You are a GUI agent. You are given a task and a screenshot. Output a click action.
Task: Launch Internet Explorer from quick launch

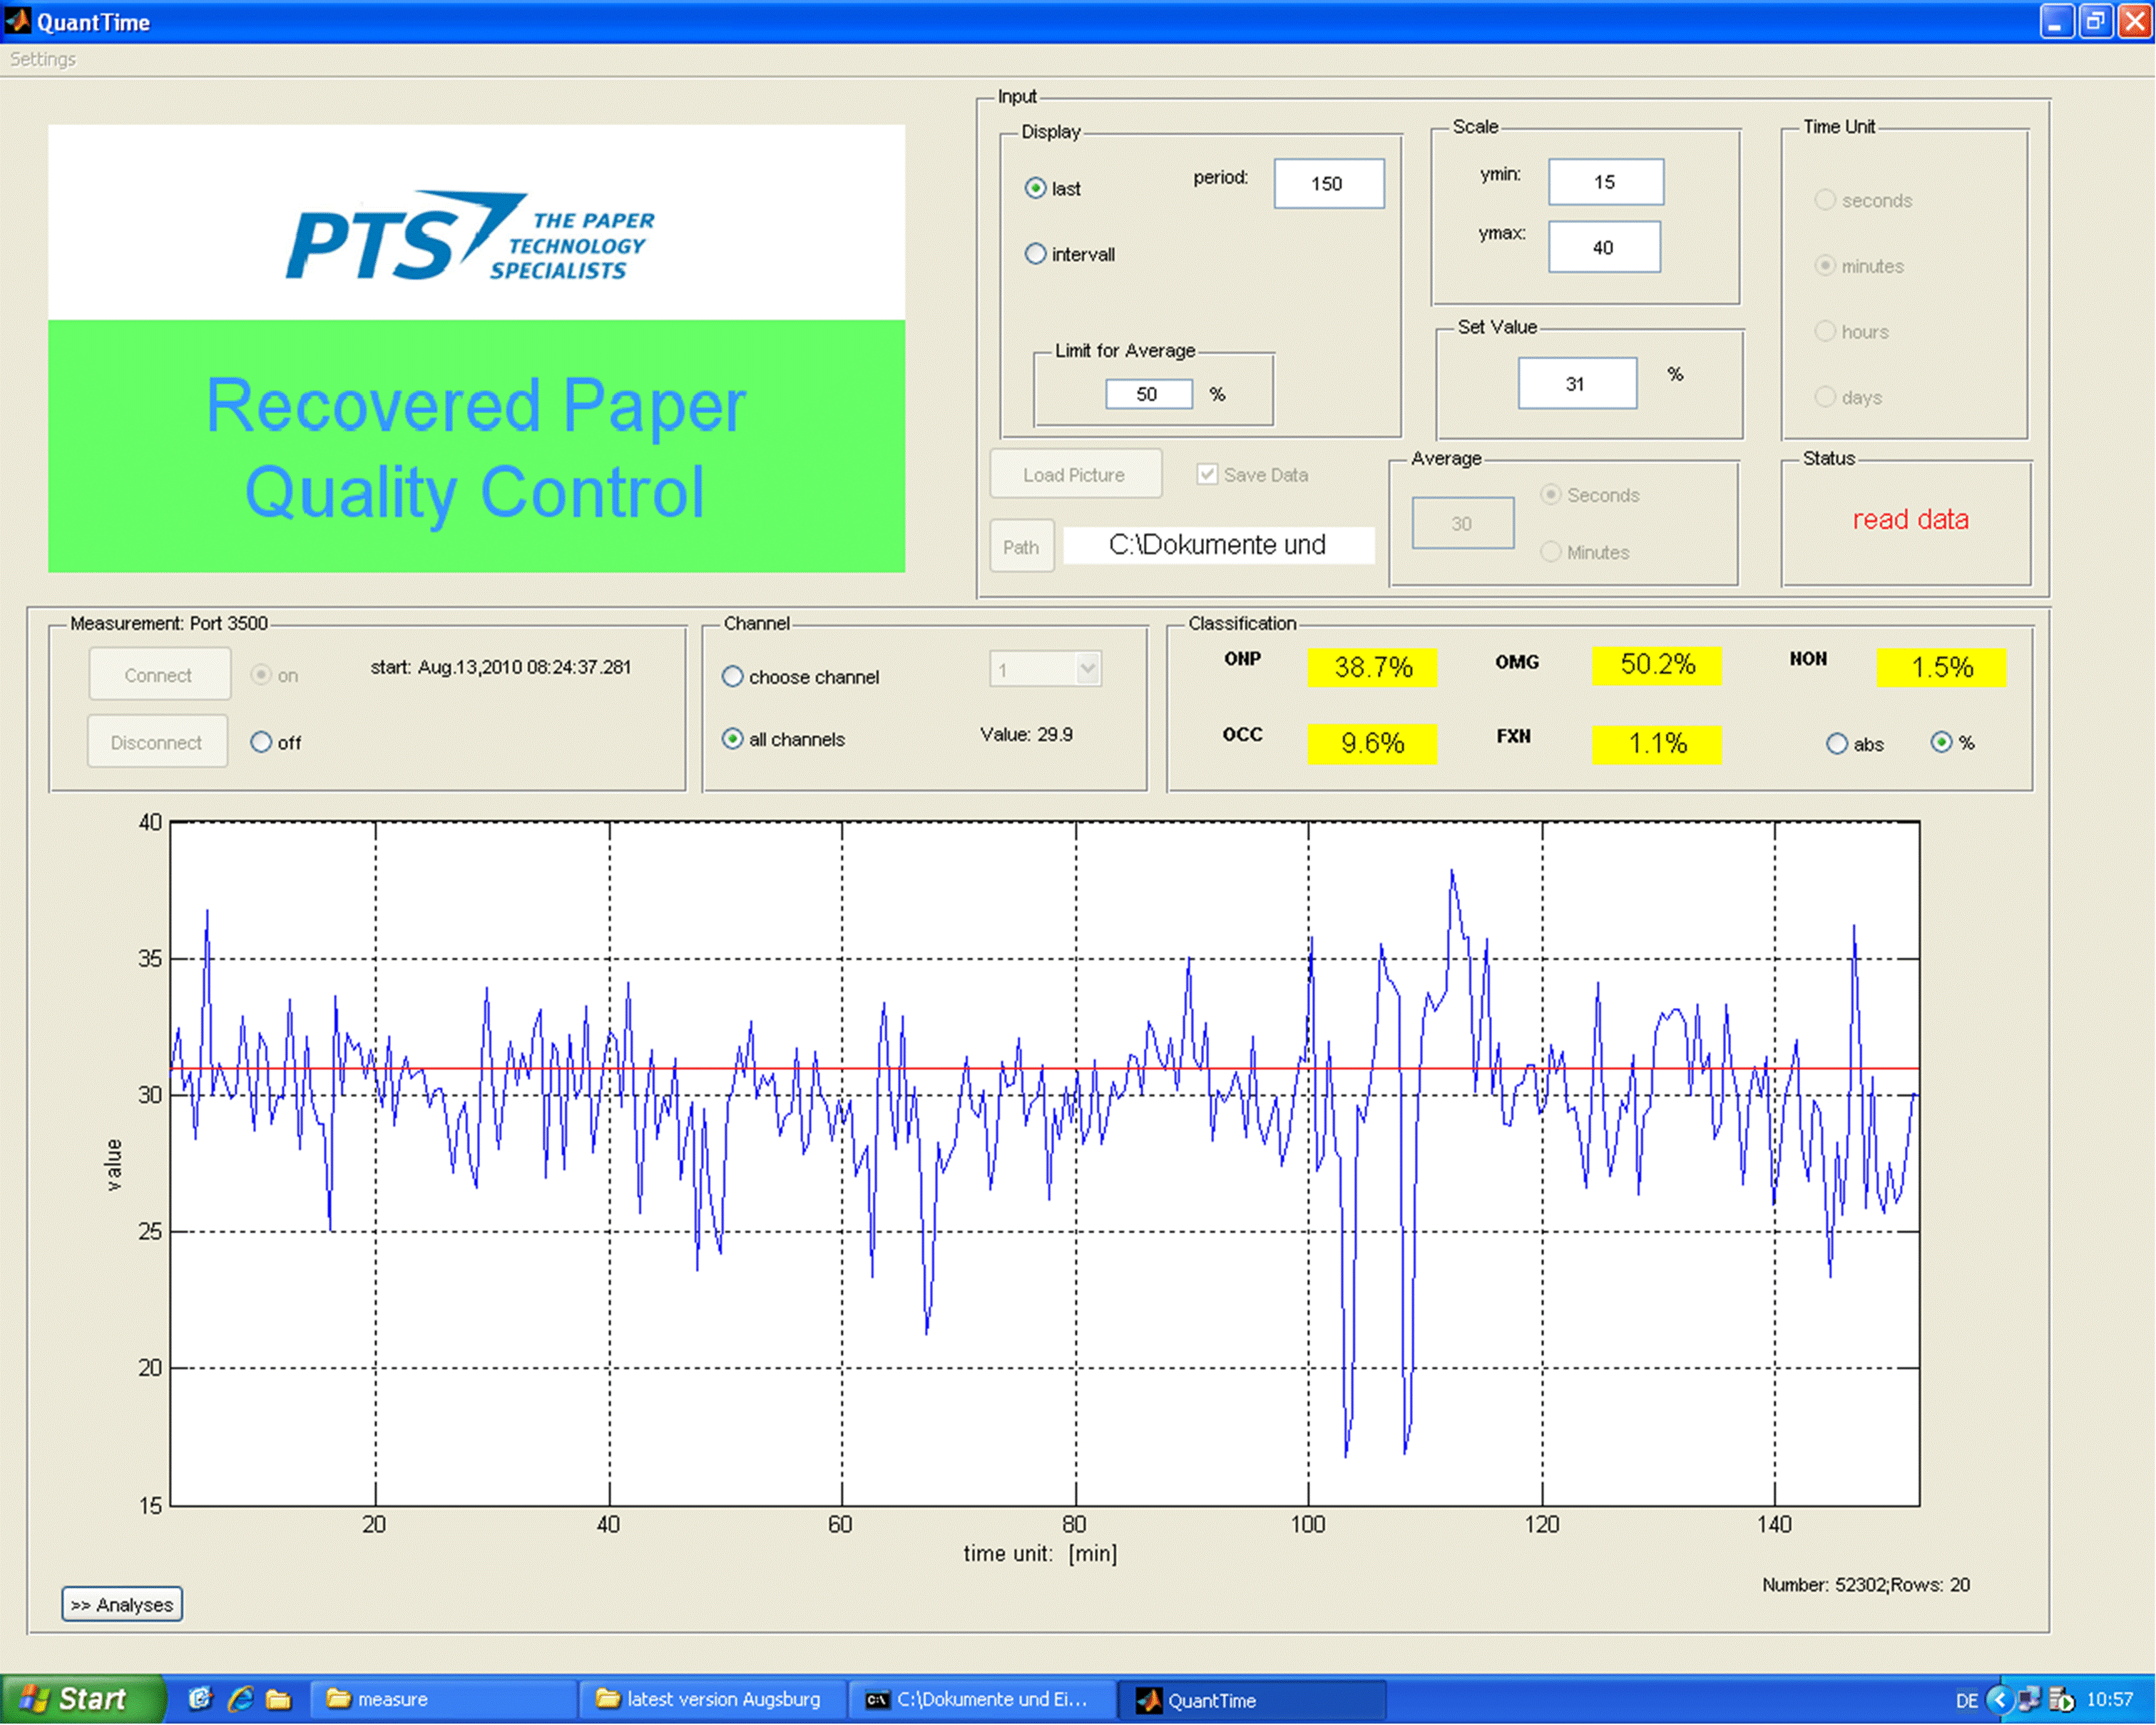tap(239, 1699)
